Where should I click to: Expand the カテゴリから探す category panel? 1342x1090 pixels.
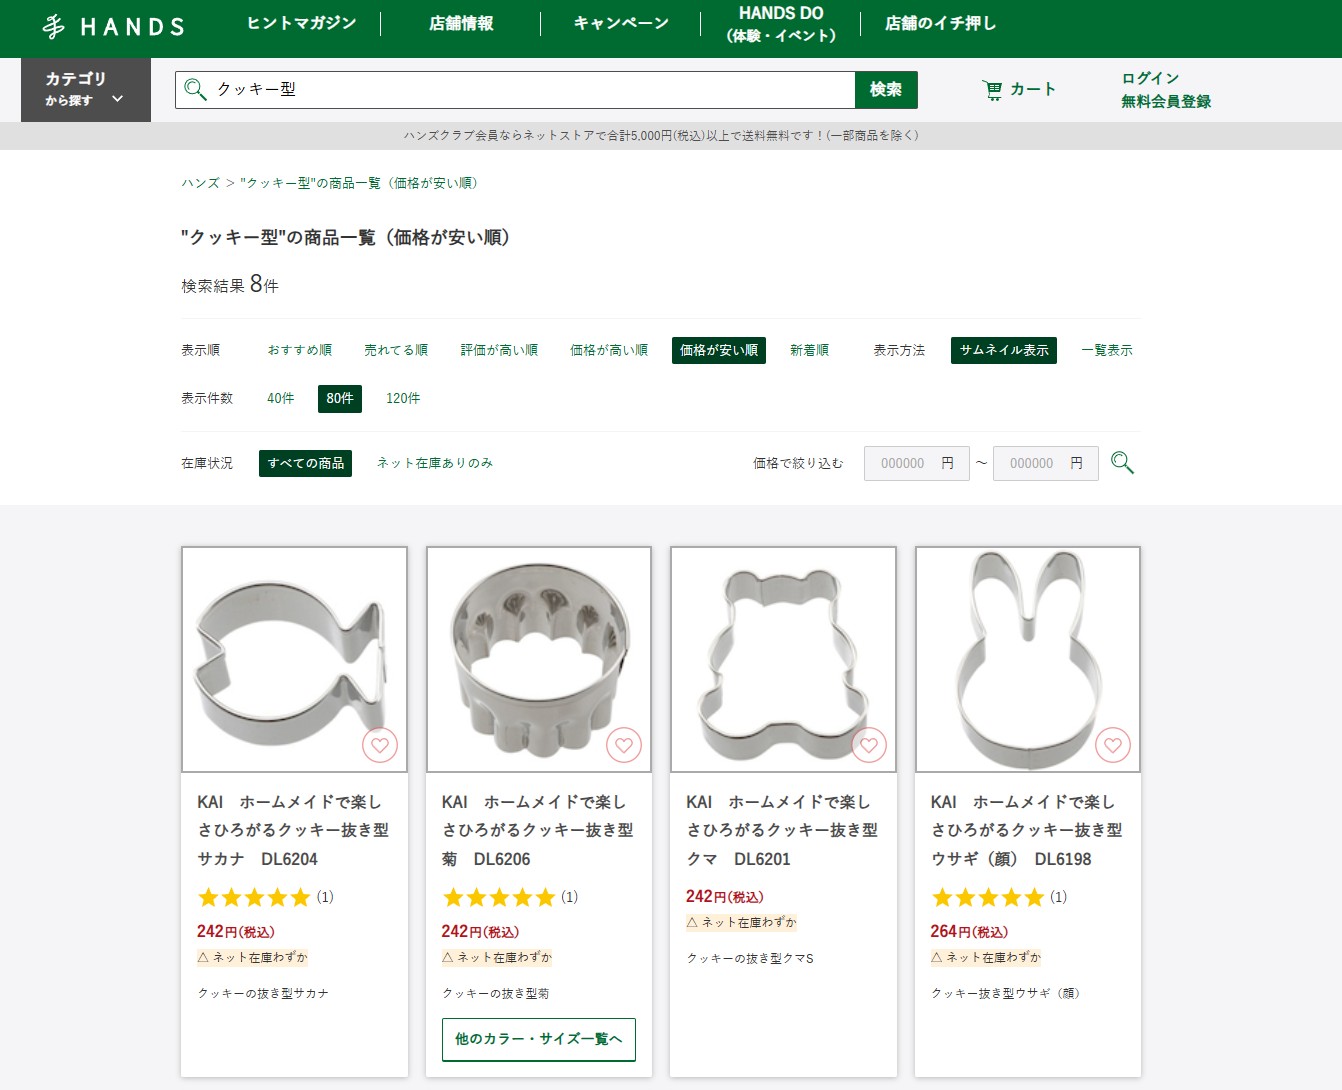pyautogui.click(x=85, y=89)
